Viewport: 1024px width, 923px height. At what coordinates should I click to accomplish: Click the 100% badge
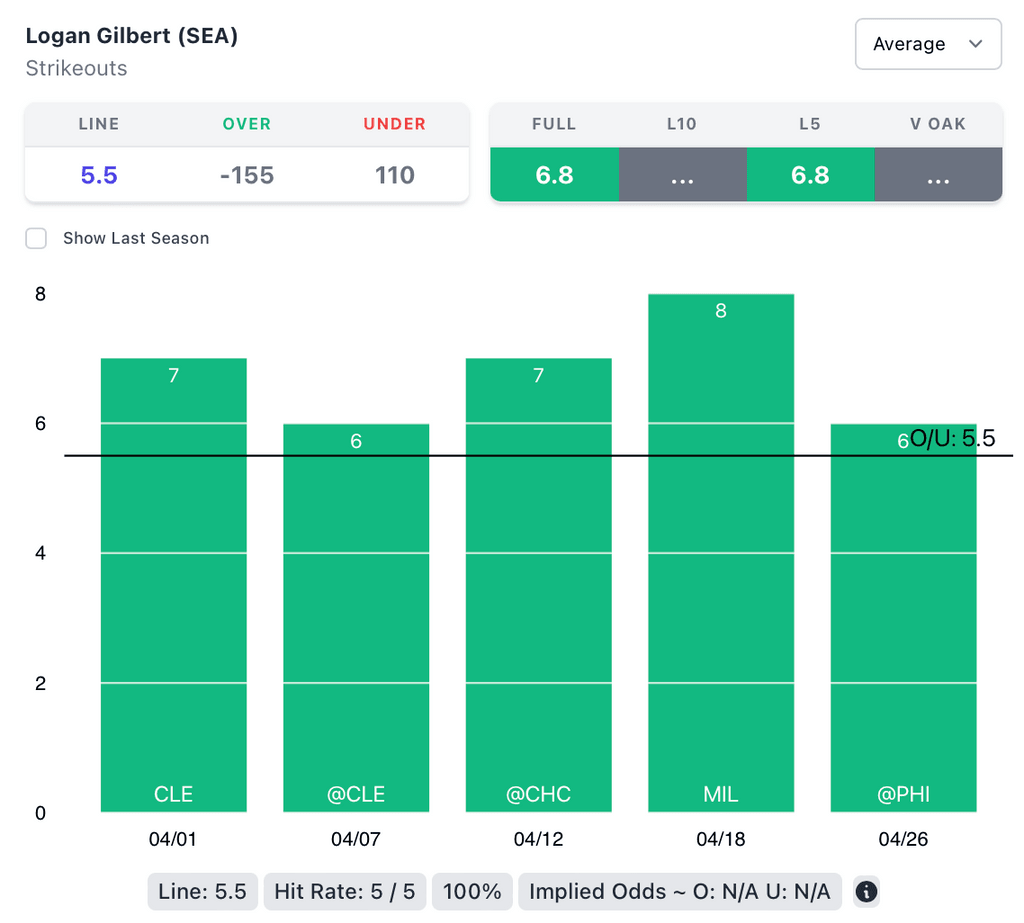click(x=472, y=892)
